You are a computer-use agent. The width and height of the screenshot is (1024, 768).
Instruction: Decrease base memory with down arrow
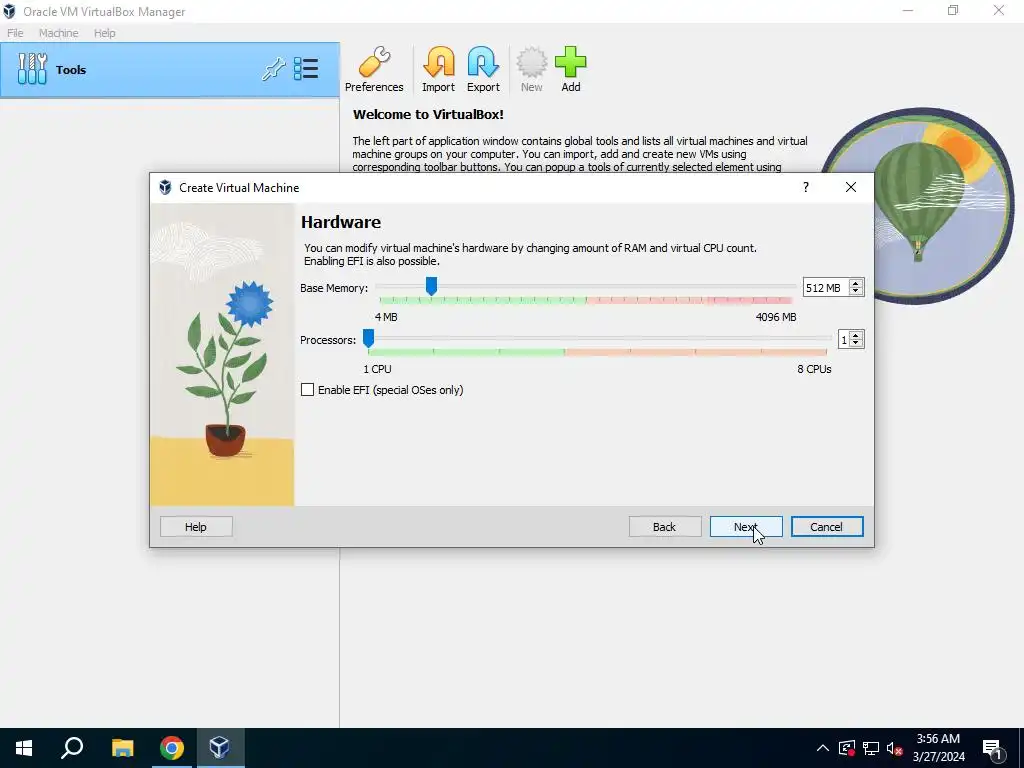tap(856, 291)
